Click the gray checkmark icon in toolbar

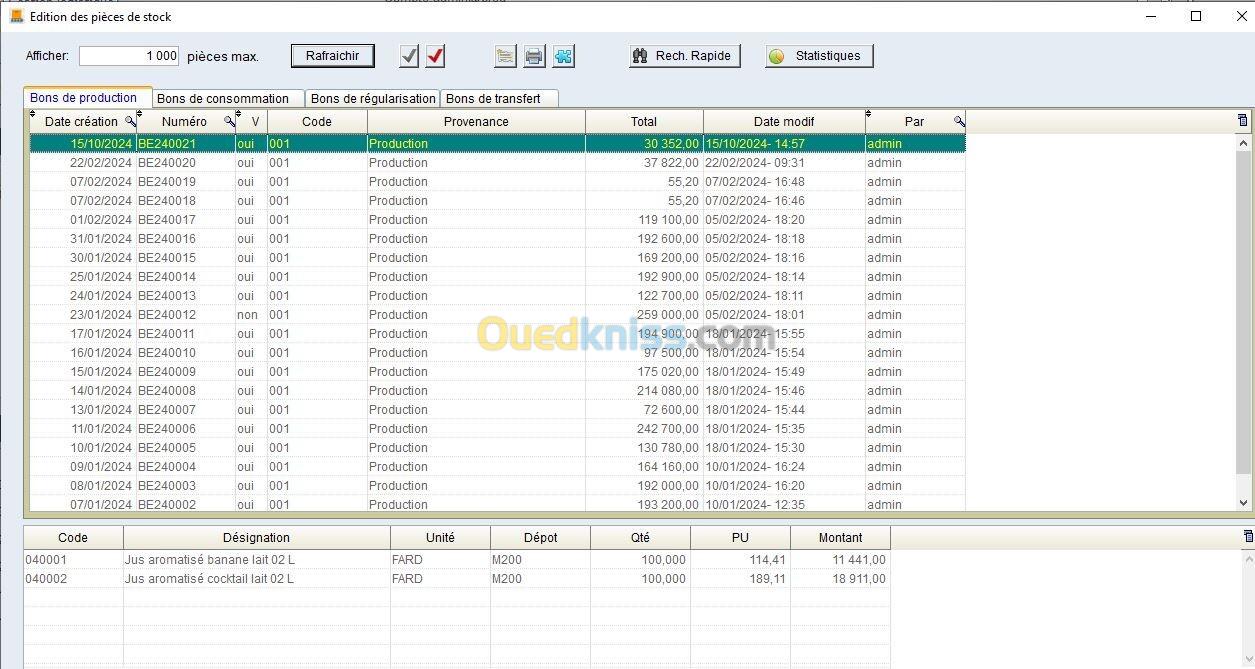click(x=409, y=56)
